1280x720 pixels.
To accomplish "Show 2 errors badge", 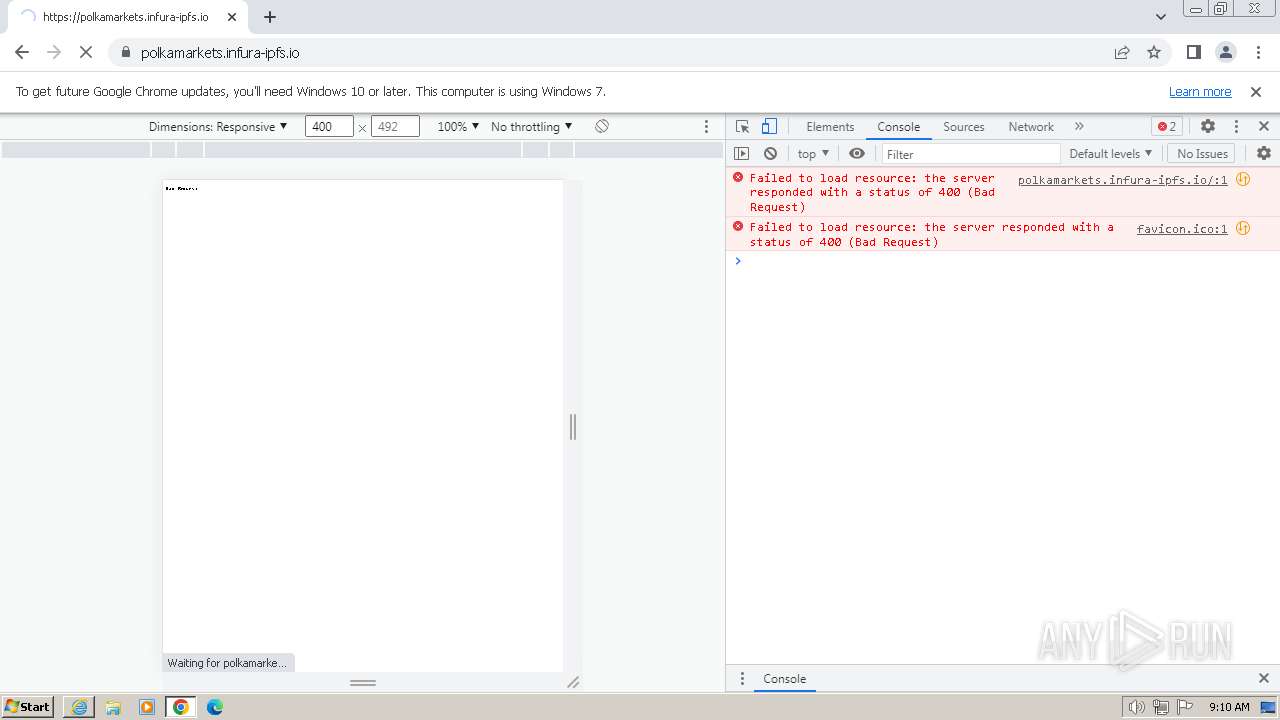I will [x=1167, y=126].
